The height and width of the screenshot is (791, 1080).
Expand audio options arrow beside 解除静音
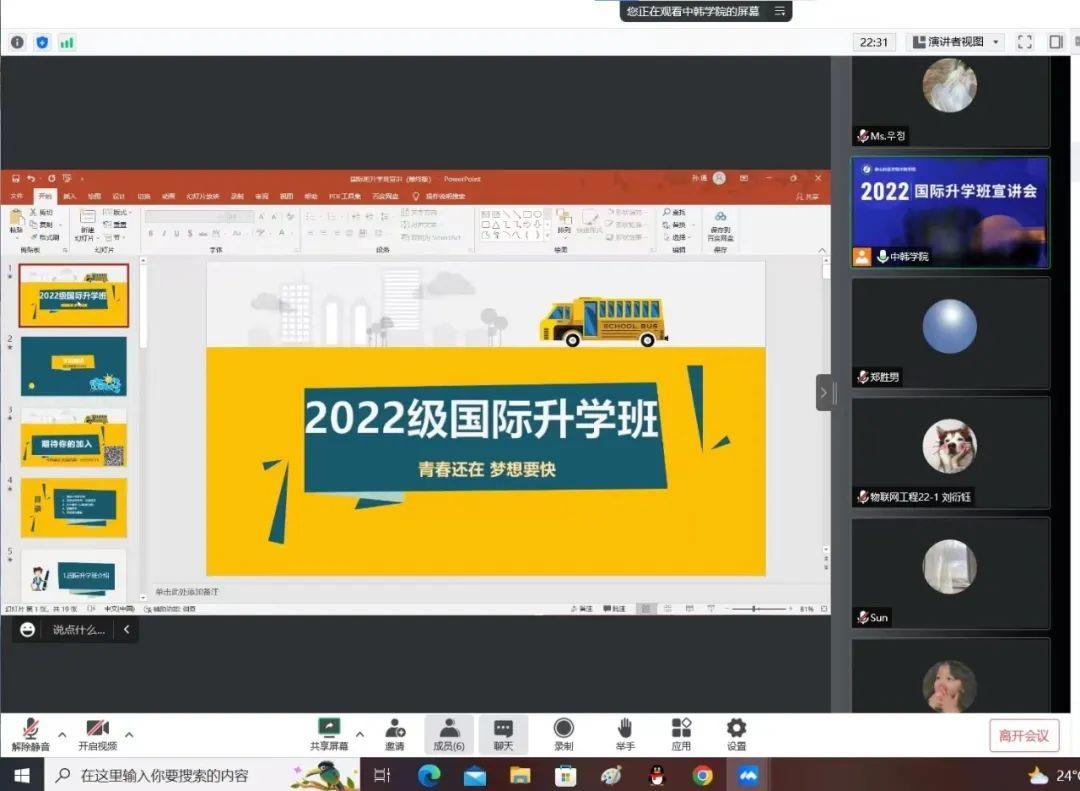click(62, 734)
